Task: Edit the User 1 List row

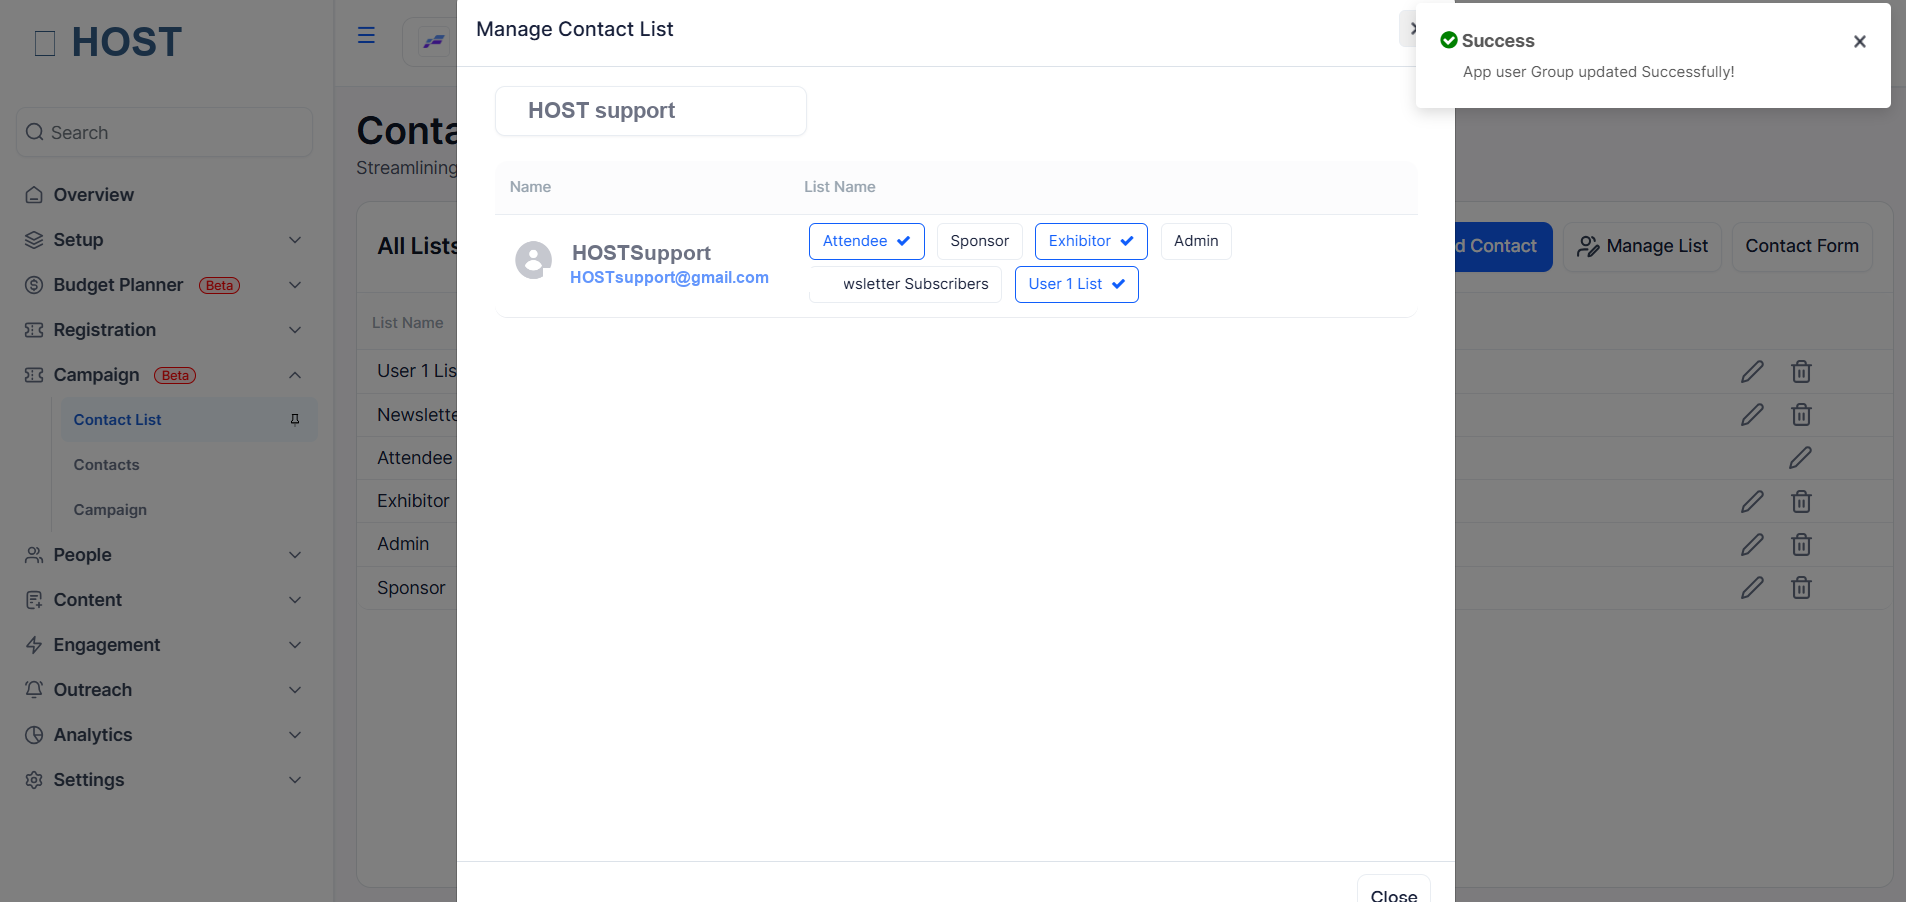Action: pyautogui.click(x=1752, y=372)
